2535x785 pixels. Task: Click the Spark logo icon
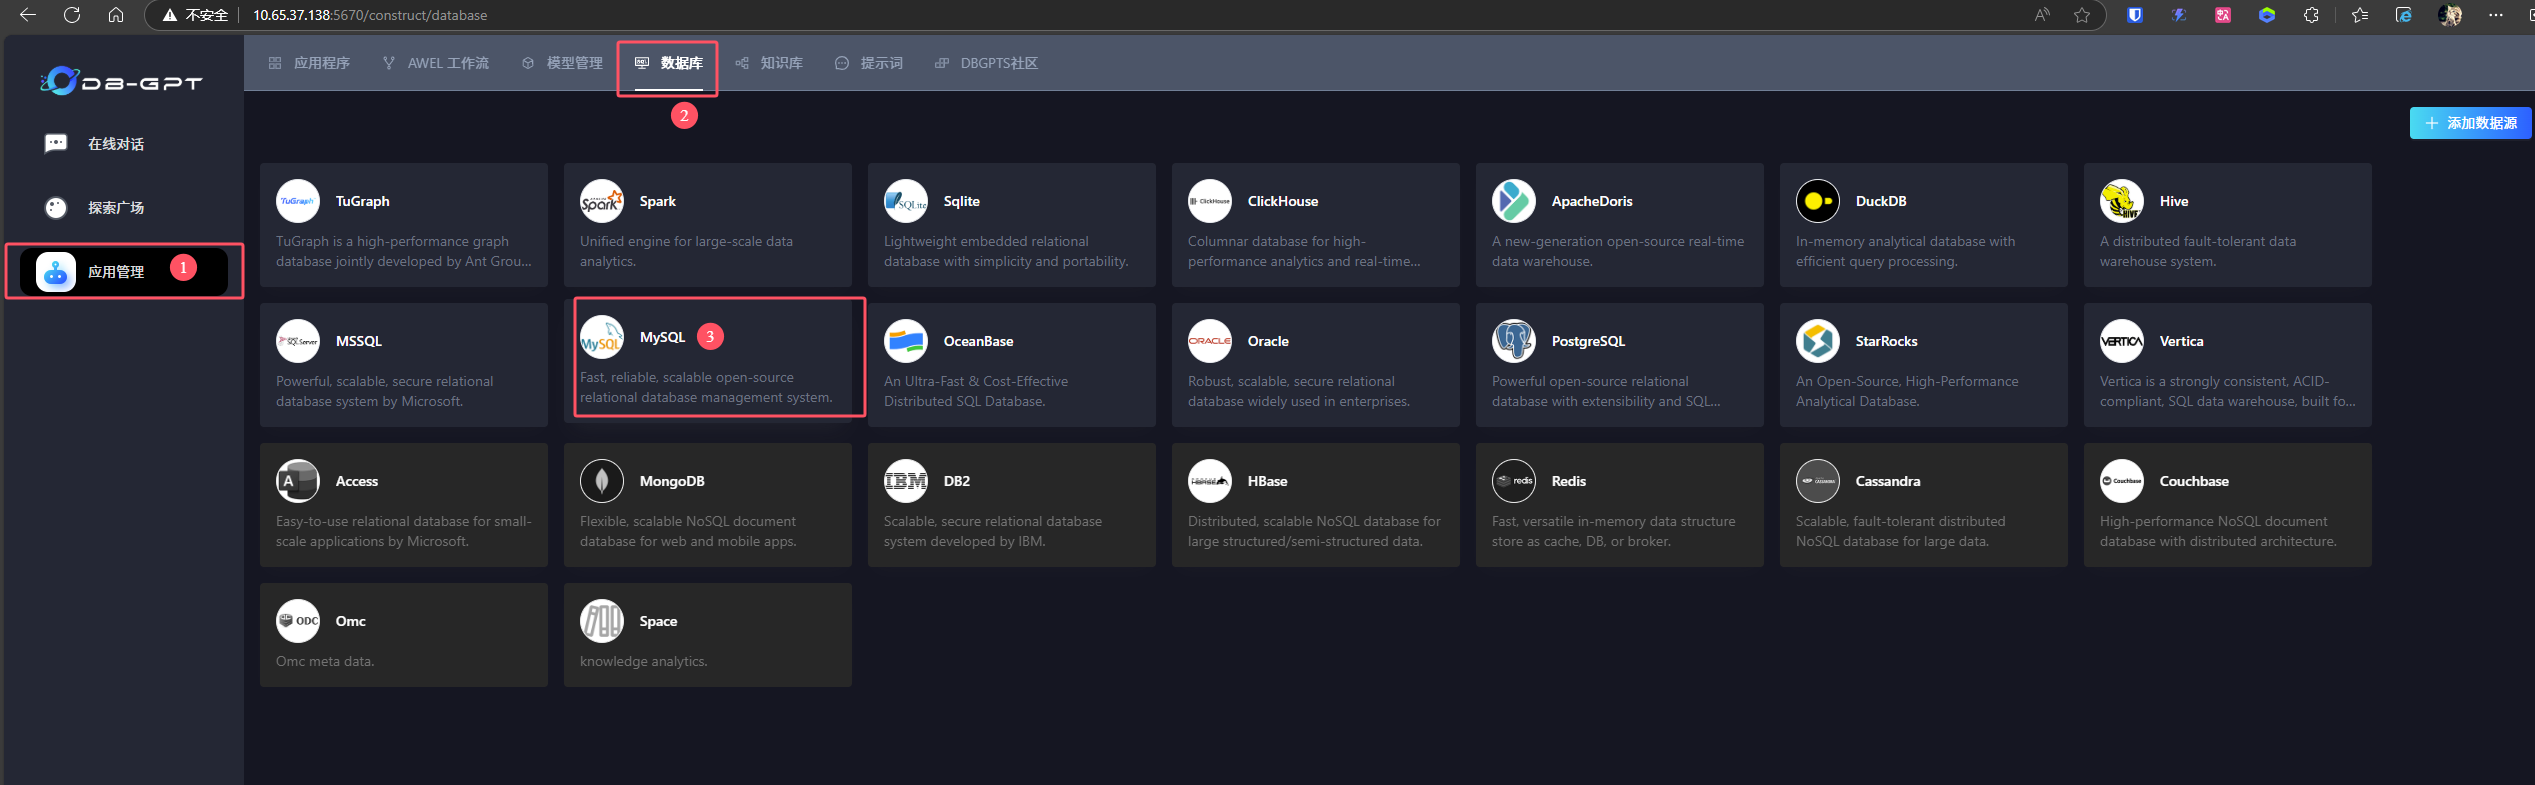(602, 201)
